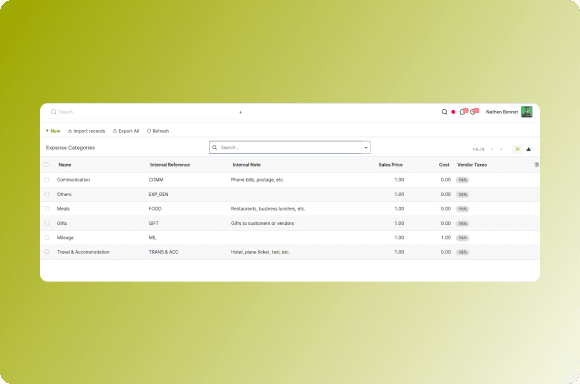Focus the top global Search field
Viewport: 580px width, 384px height.
pyautogui.click(x=142, y=112)
